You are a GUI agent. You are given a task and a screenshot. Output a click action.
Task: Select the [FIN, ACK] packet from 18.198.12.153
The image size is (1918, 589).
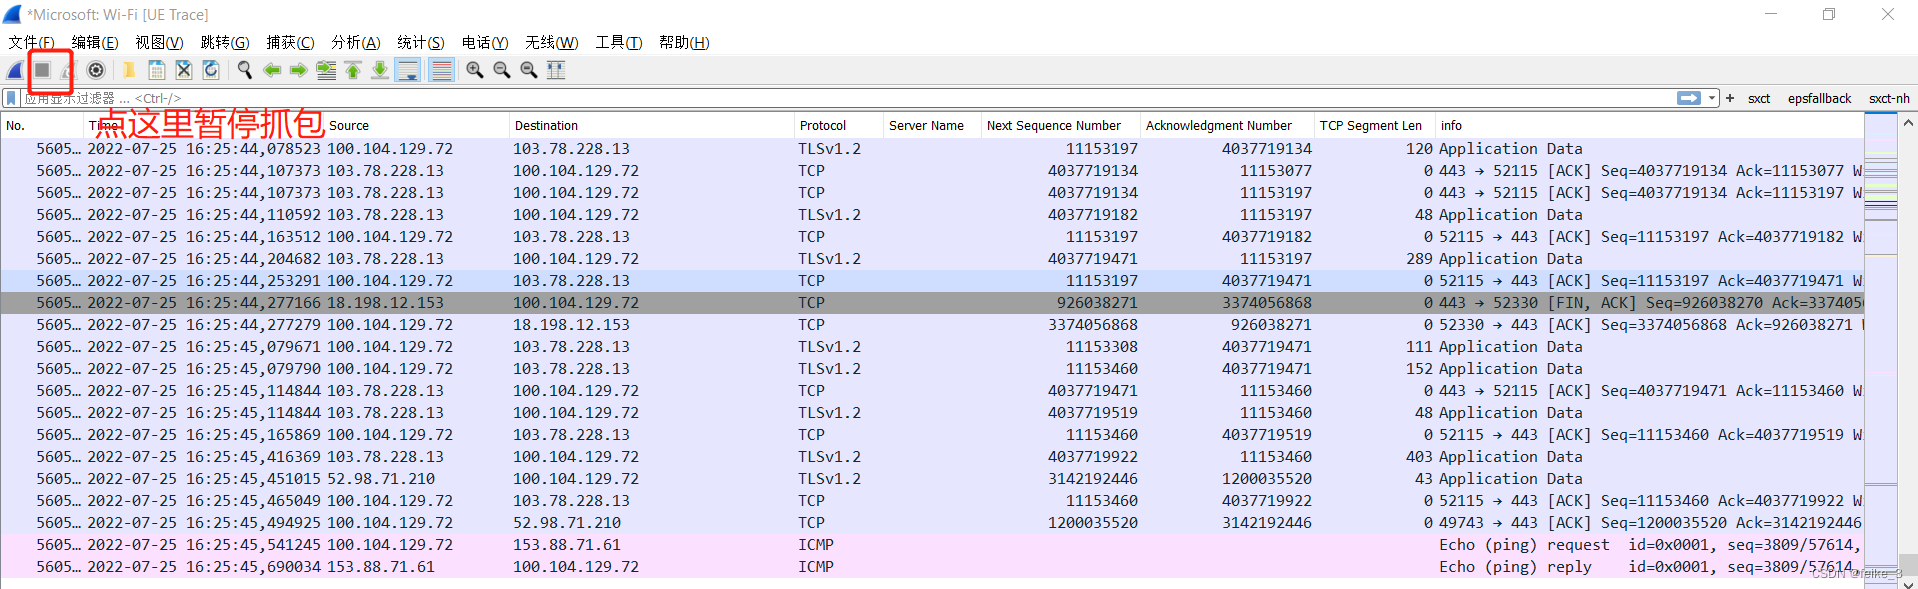[x=932, y=302]
